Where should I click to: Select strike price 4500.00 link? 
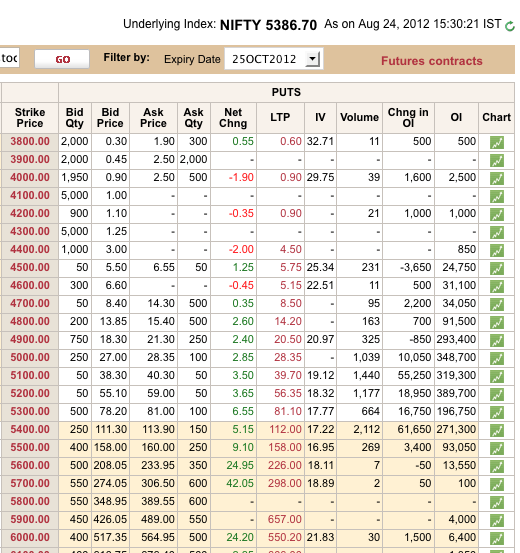click(x=30, y=267)
